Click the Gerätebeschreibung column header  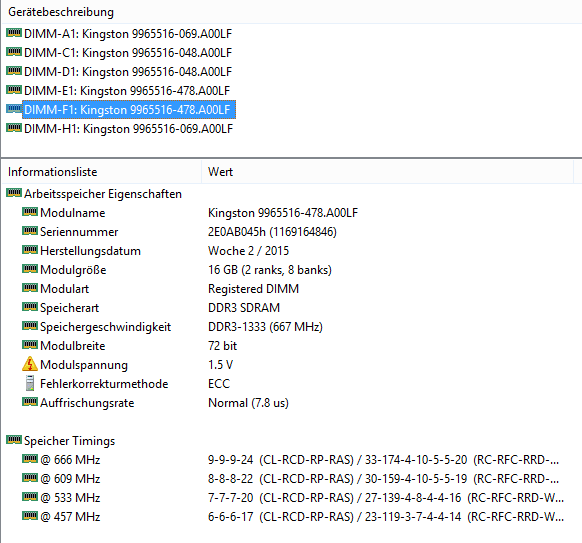[61, 12]
